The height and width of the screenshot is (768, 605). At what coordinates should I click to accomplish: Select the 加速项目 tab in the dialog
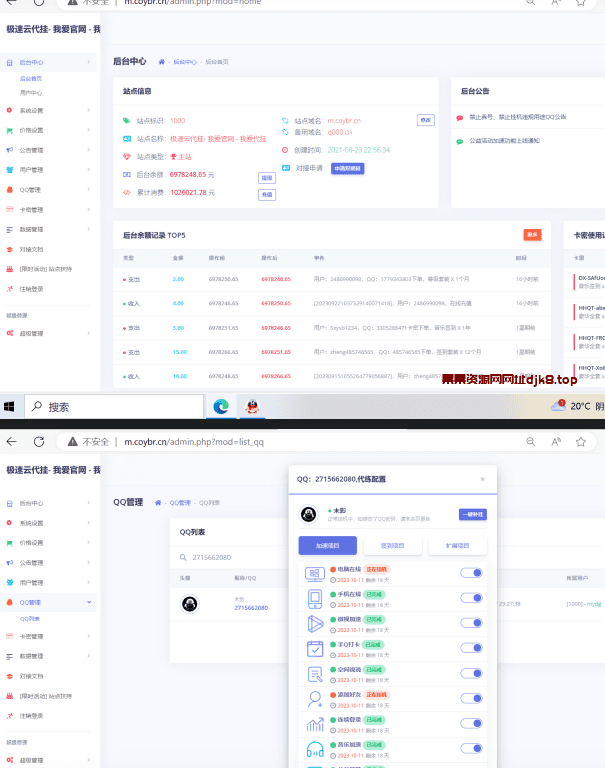click(328, 545)
